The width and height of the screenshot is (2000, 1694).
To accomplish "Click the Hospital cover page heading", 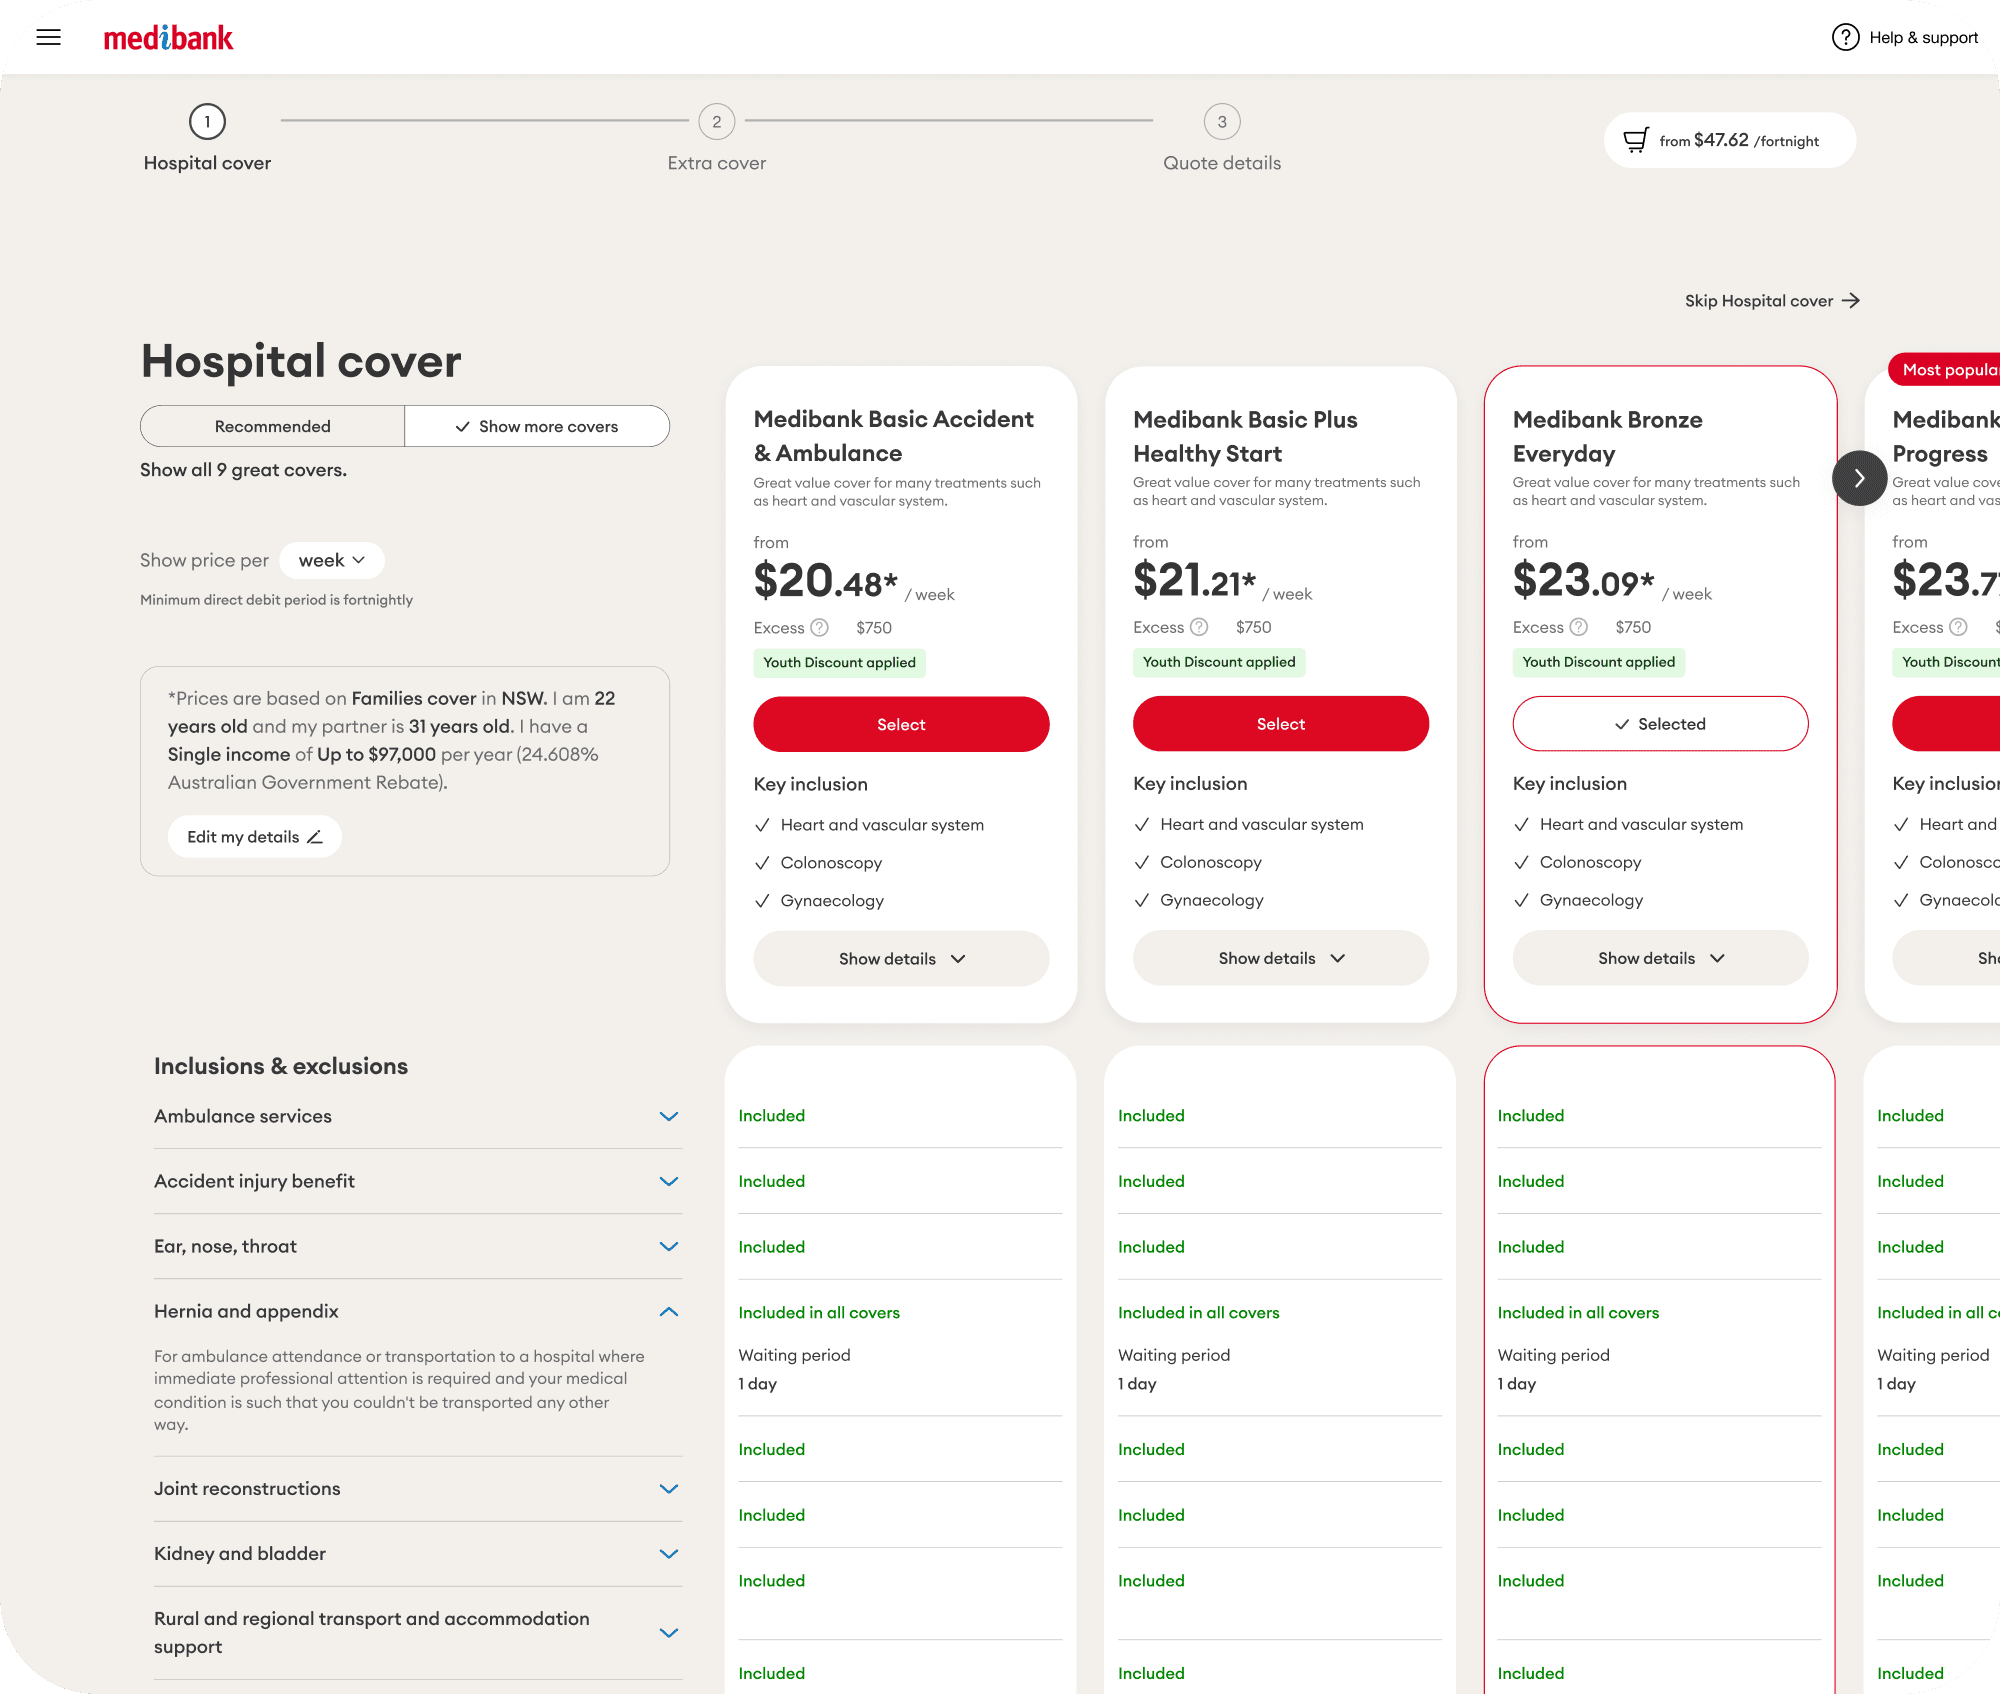I will point(301,361).
